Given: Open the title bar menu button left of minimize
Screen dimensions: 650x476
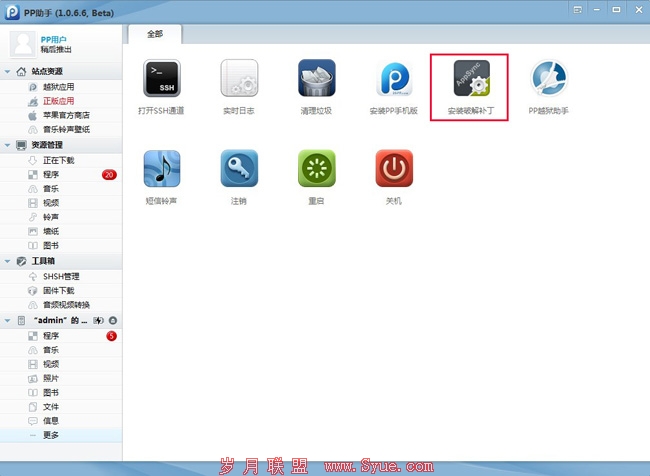Looking at the screenshot, I should point(577,10).
